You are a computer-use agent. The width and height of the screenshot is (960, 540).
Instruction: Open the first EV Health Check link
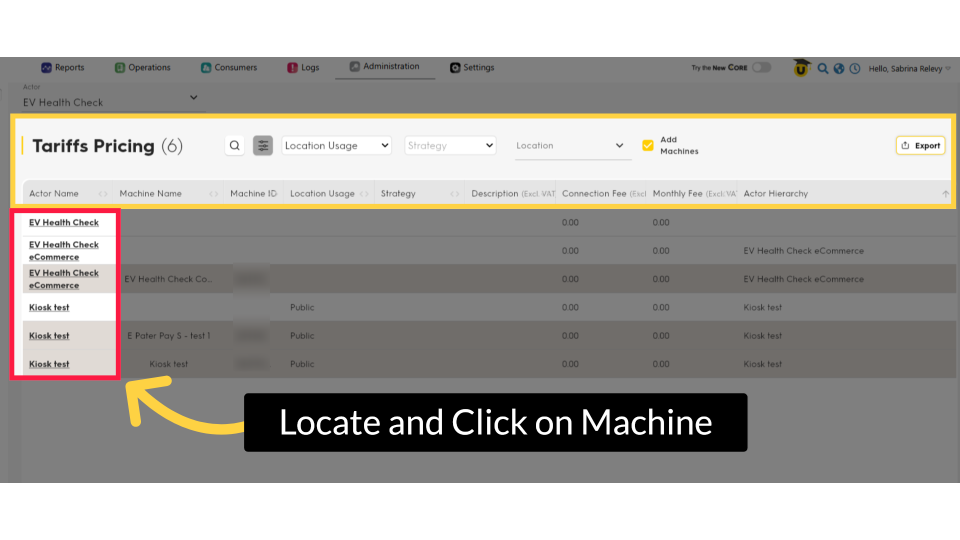point(64,222)
